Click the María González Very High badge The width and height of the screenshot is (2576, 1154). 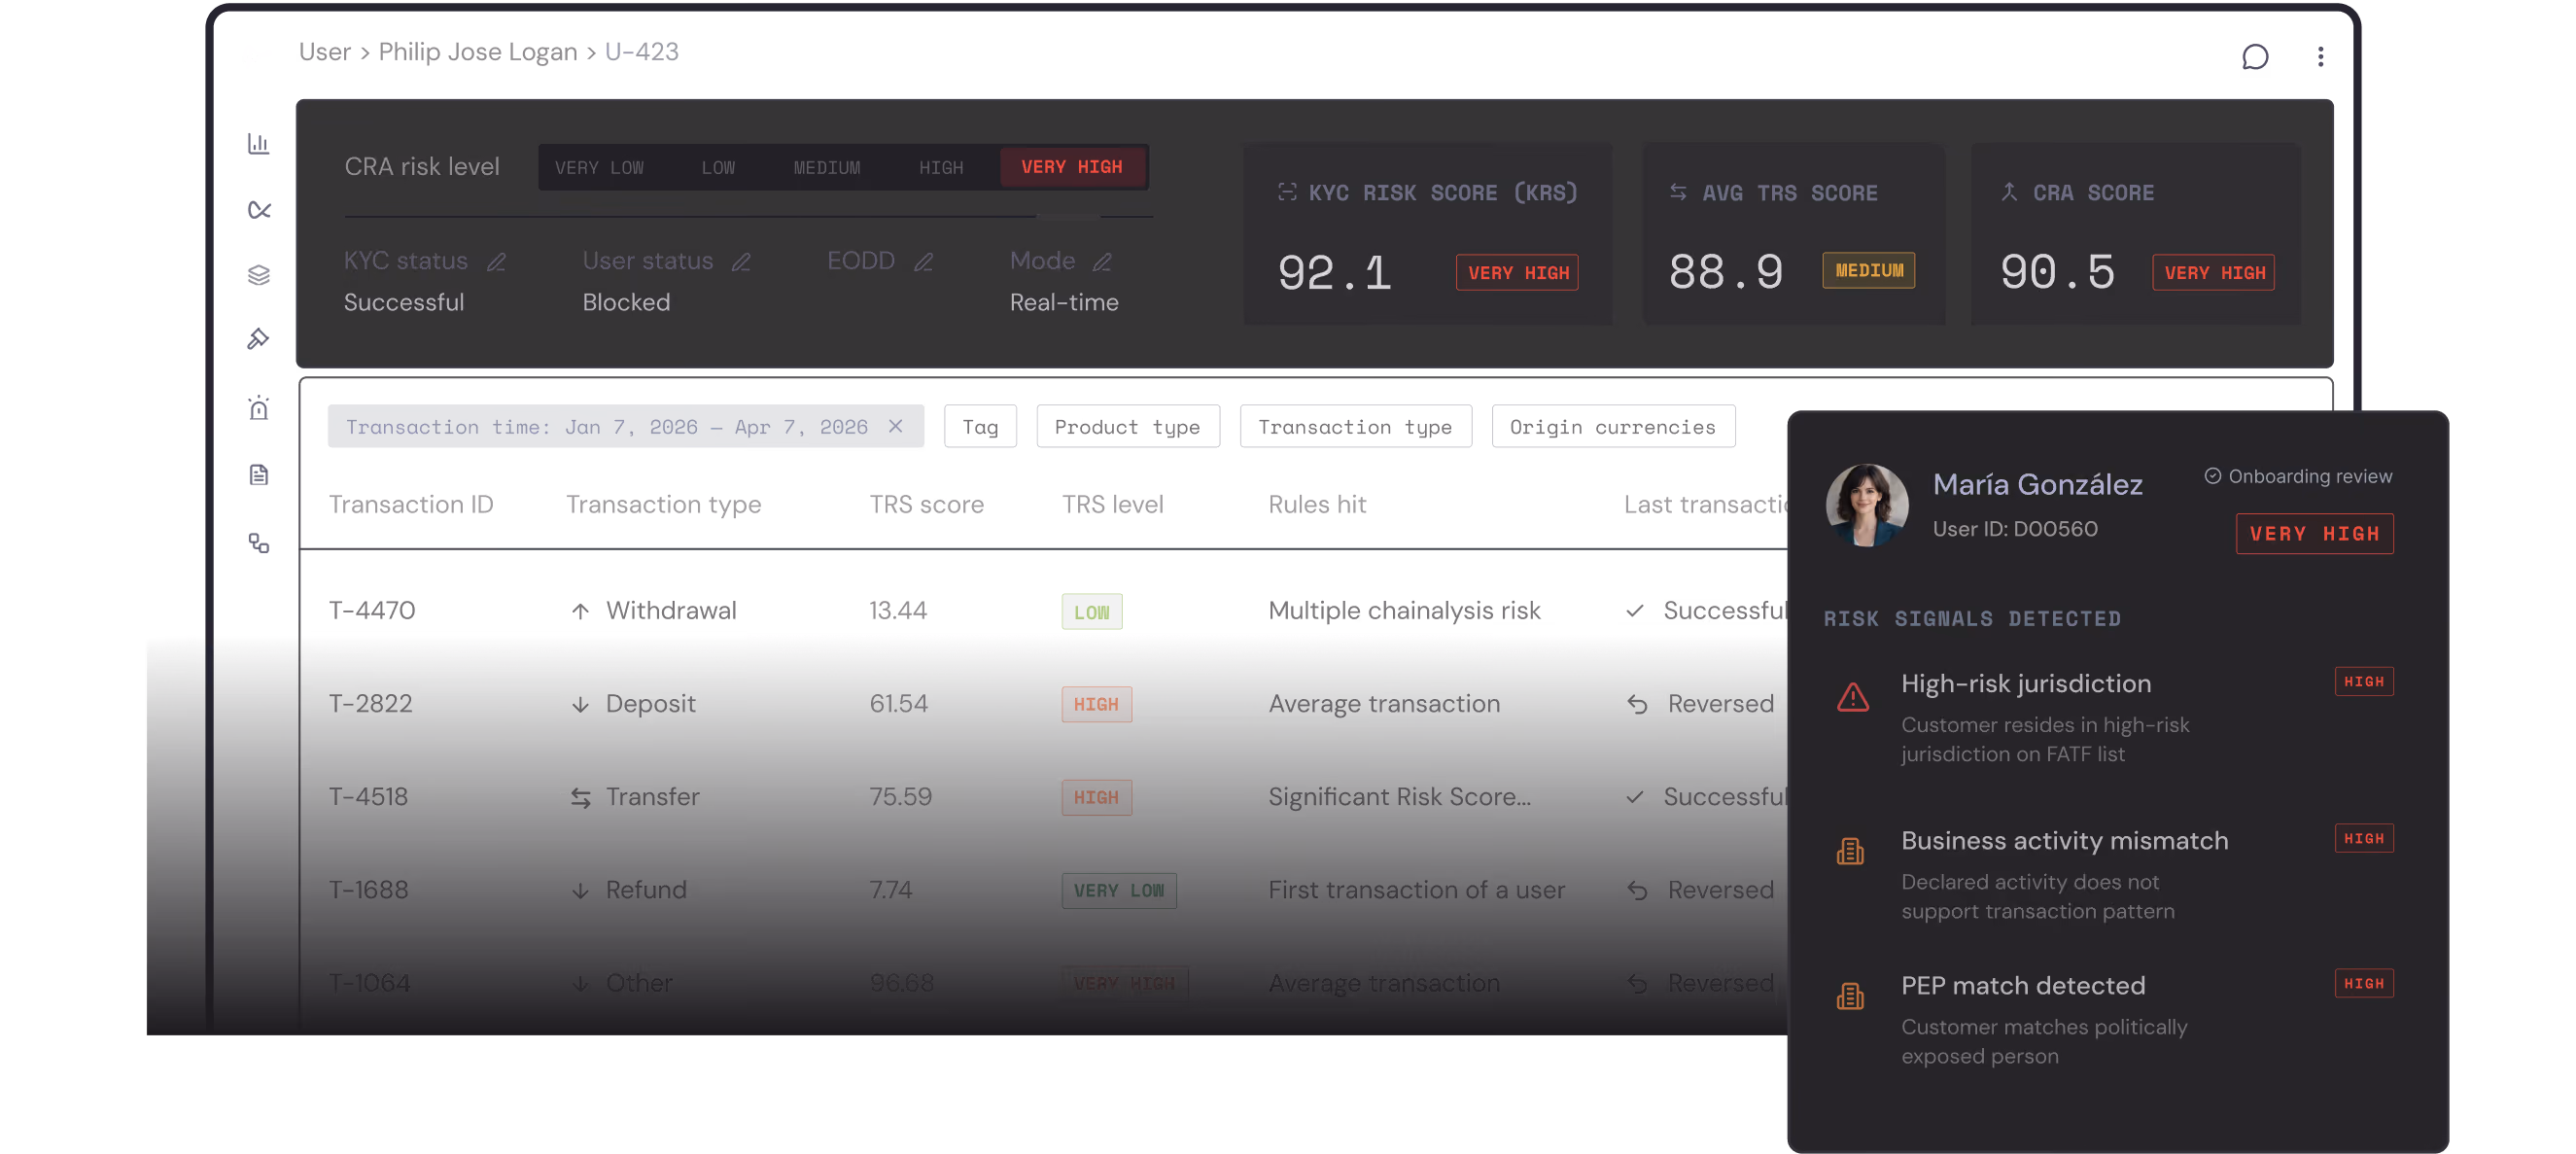click(2314, 534)
